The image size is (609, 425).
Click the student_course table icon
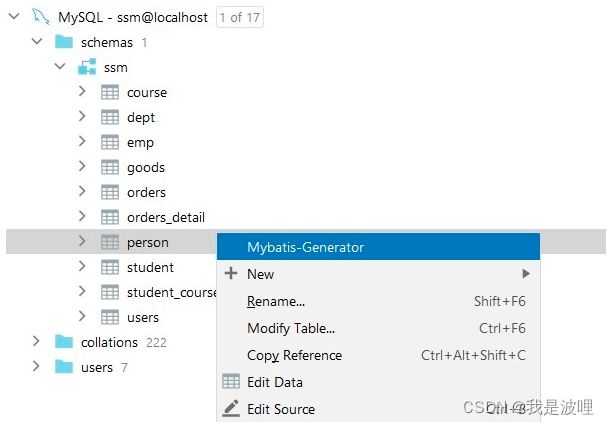click(110, 292)
